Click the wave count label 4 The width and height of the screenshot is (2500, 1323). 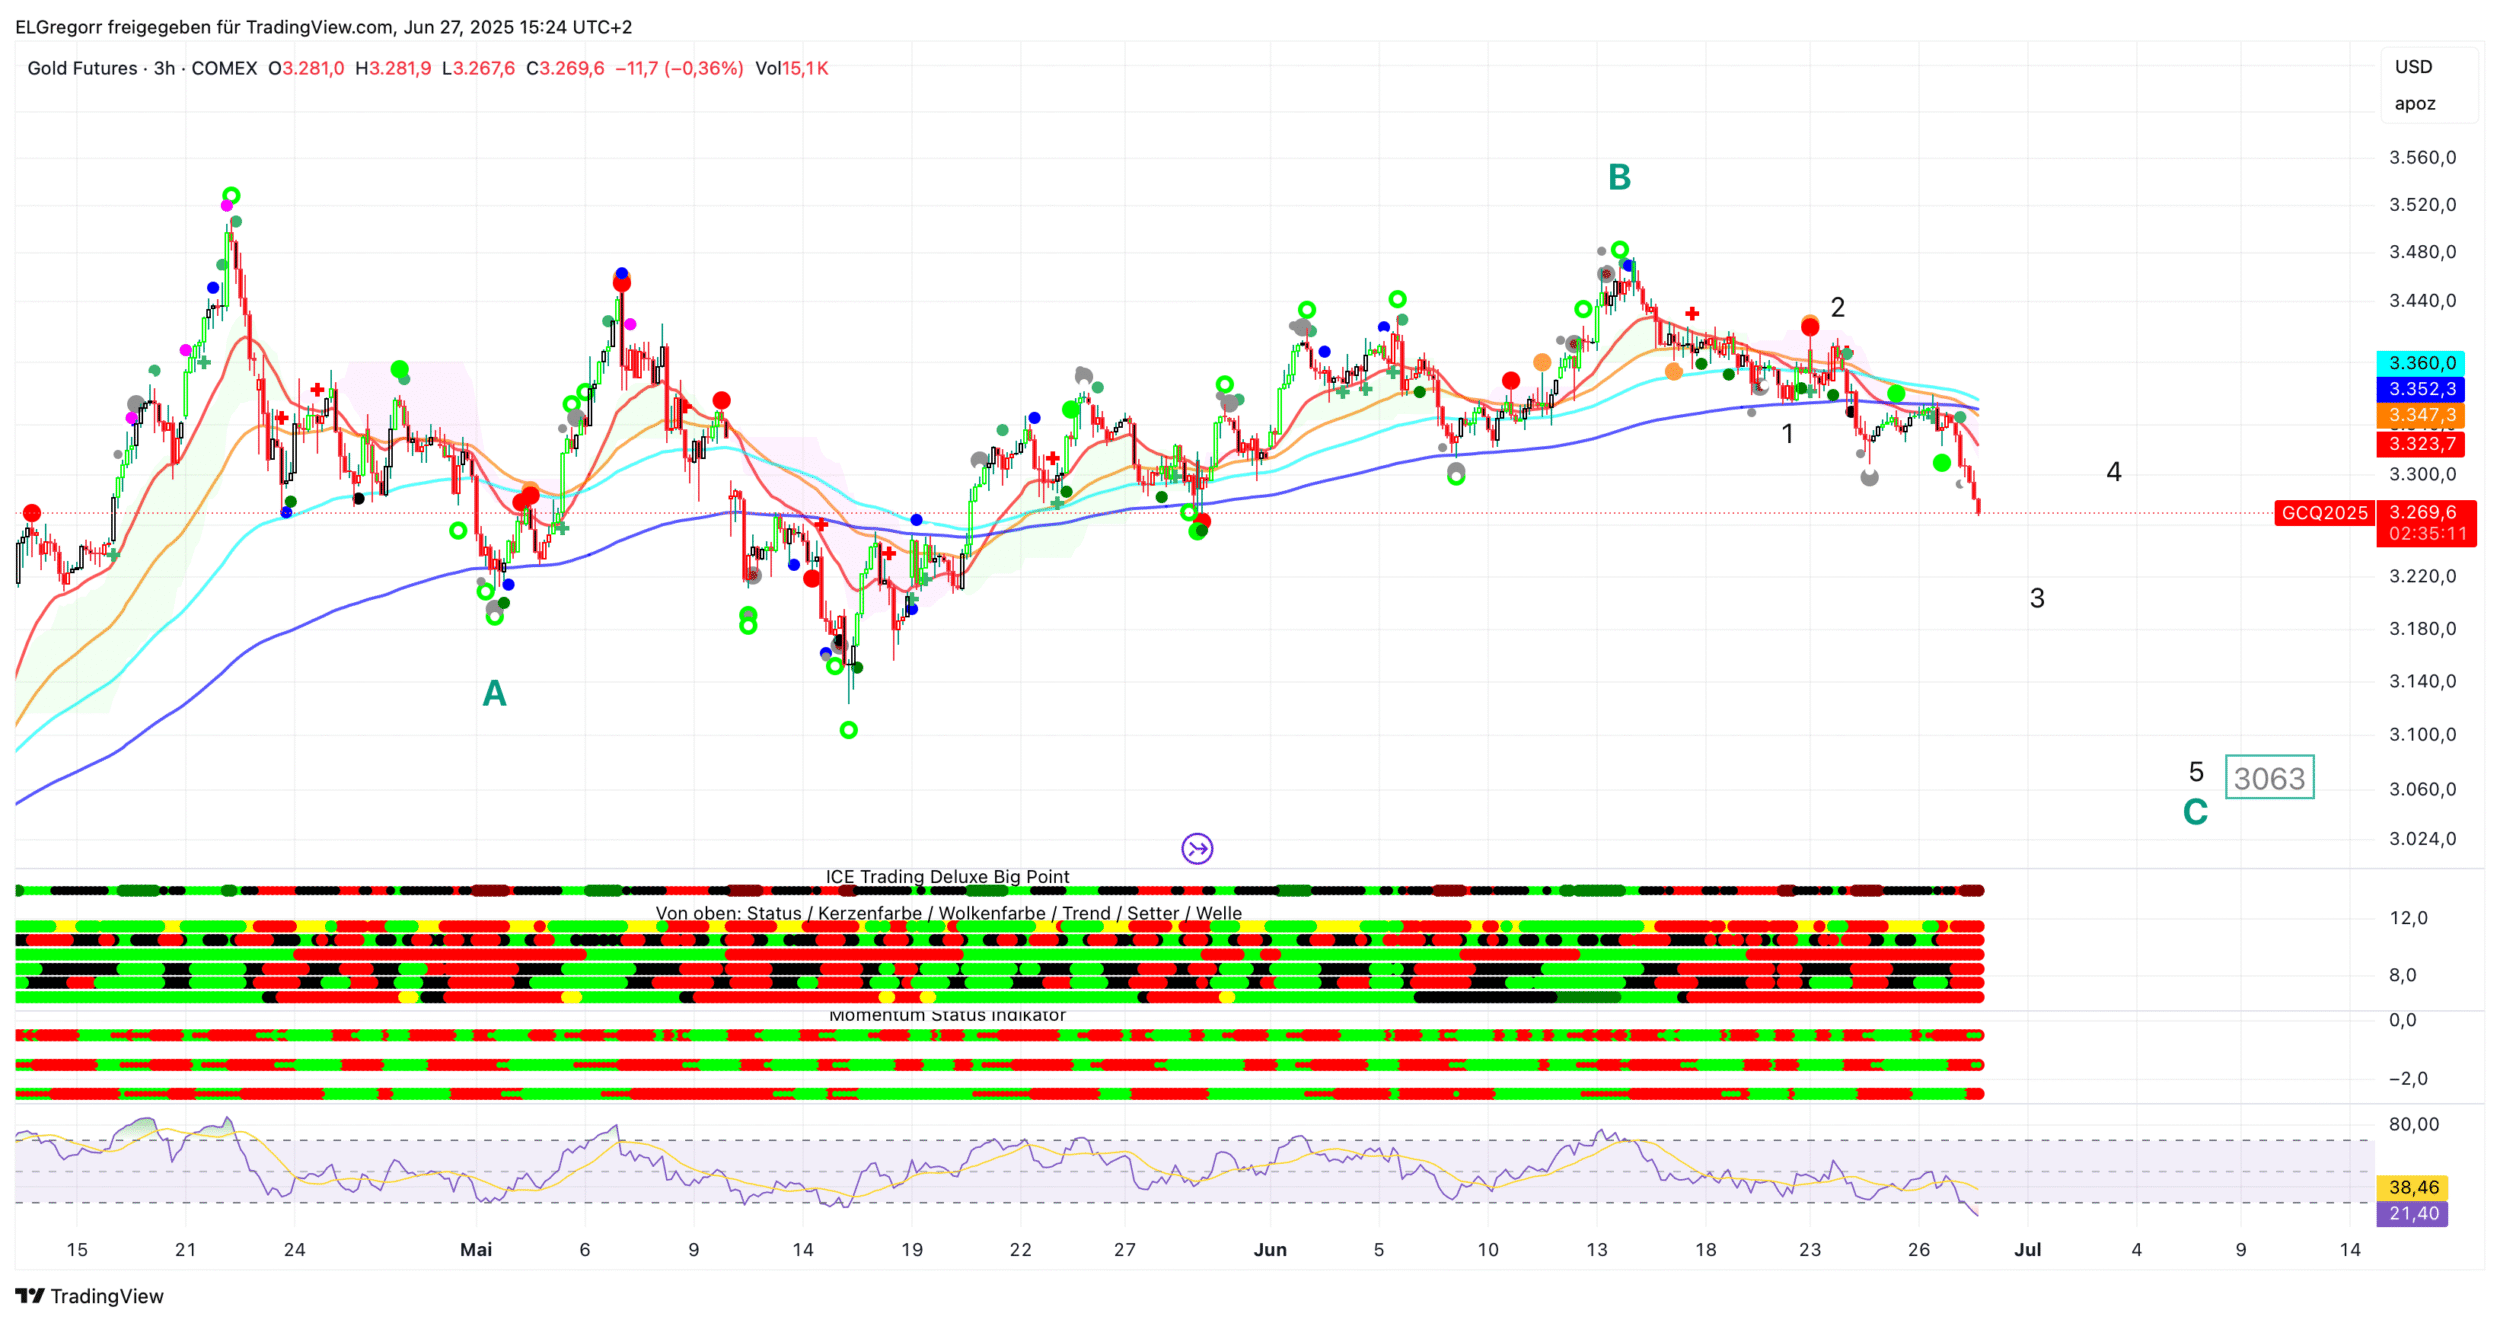pyautogui.click(x=2114, y=472)
